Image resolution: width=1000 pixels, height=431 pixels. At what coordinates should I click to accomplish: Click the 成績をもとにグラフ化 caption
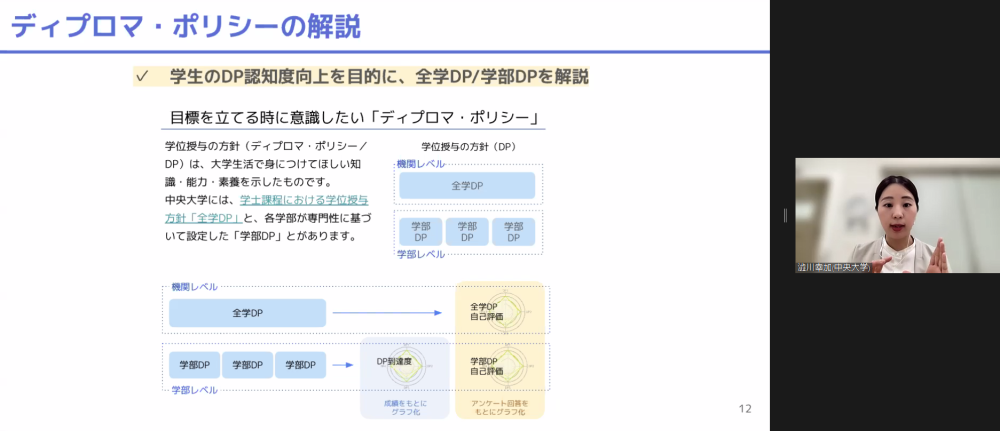(x=404, y=408)
